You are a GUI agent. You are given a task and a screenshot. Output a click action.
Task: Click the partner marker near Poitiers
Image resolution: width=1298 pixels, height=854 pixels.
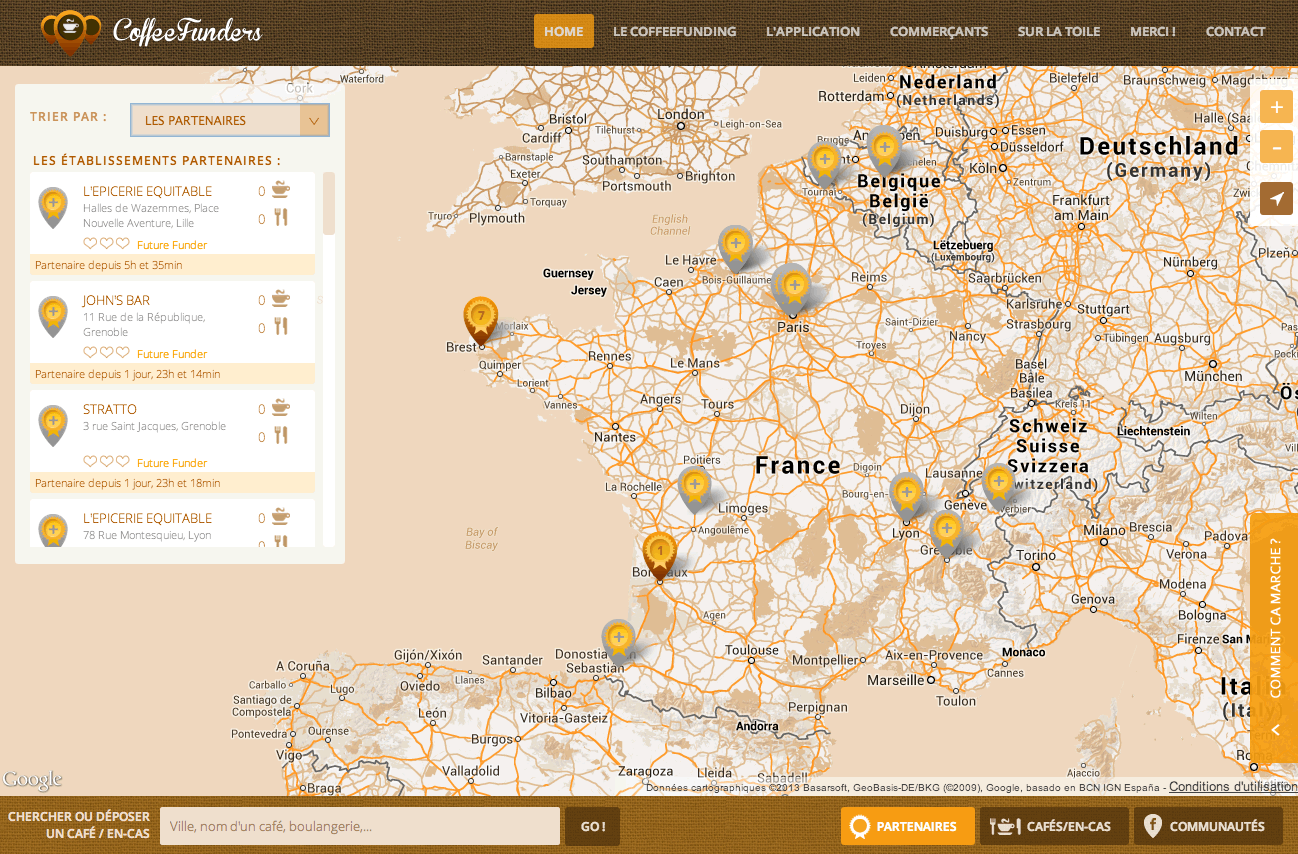(695, 490)
